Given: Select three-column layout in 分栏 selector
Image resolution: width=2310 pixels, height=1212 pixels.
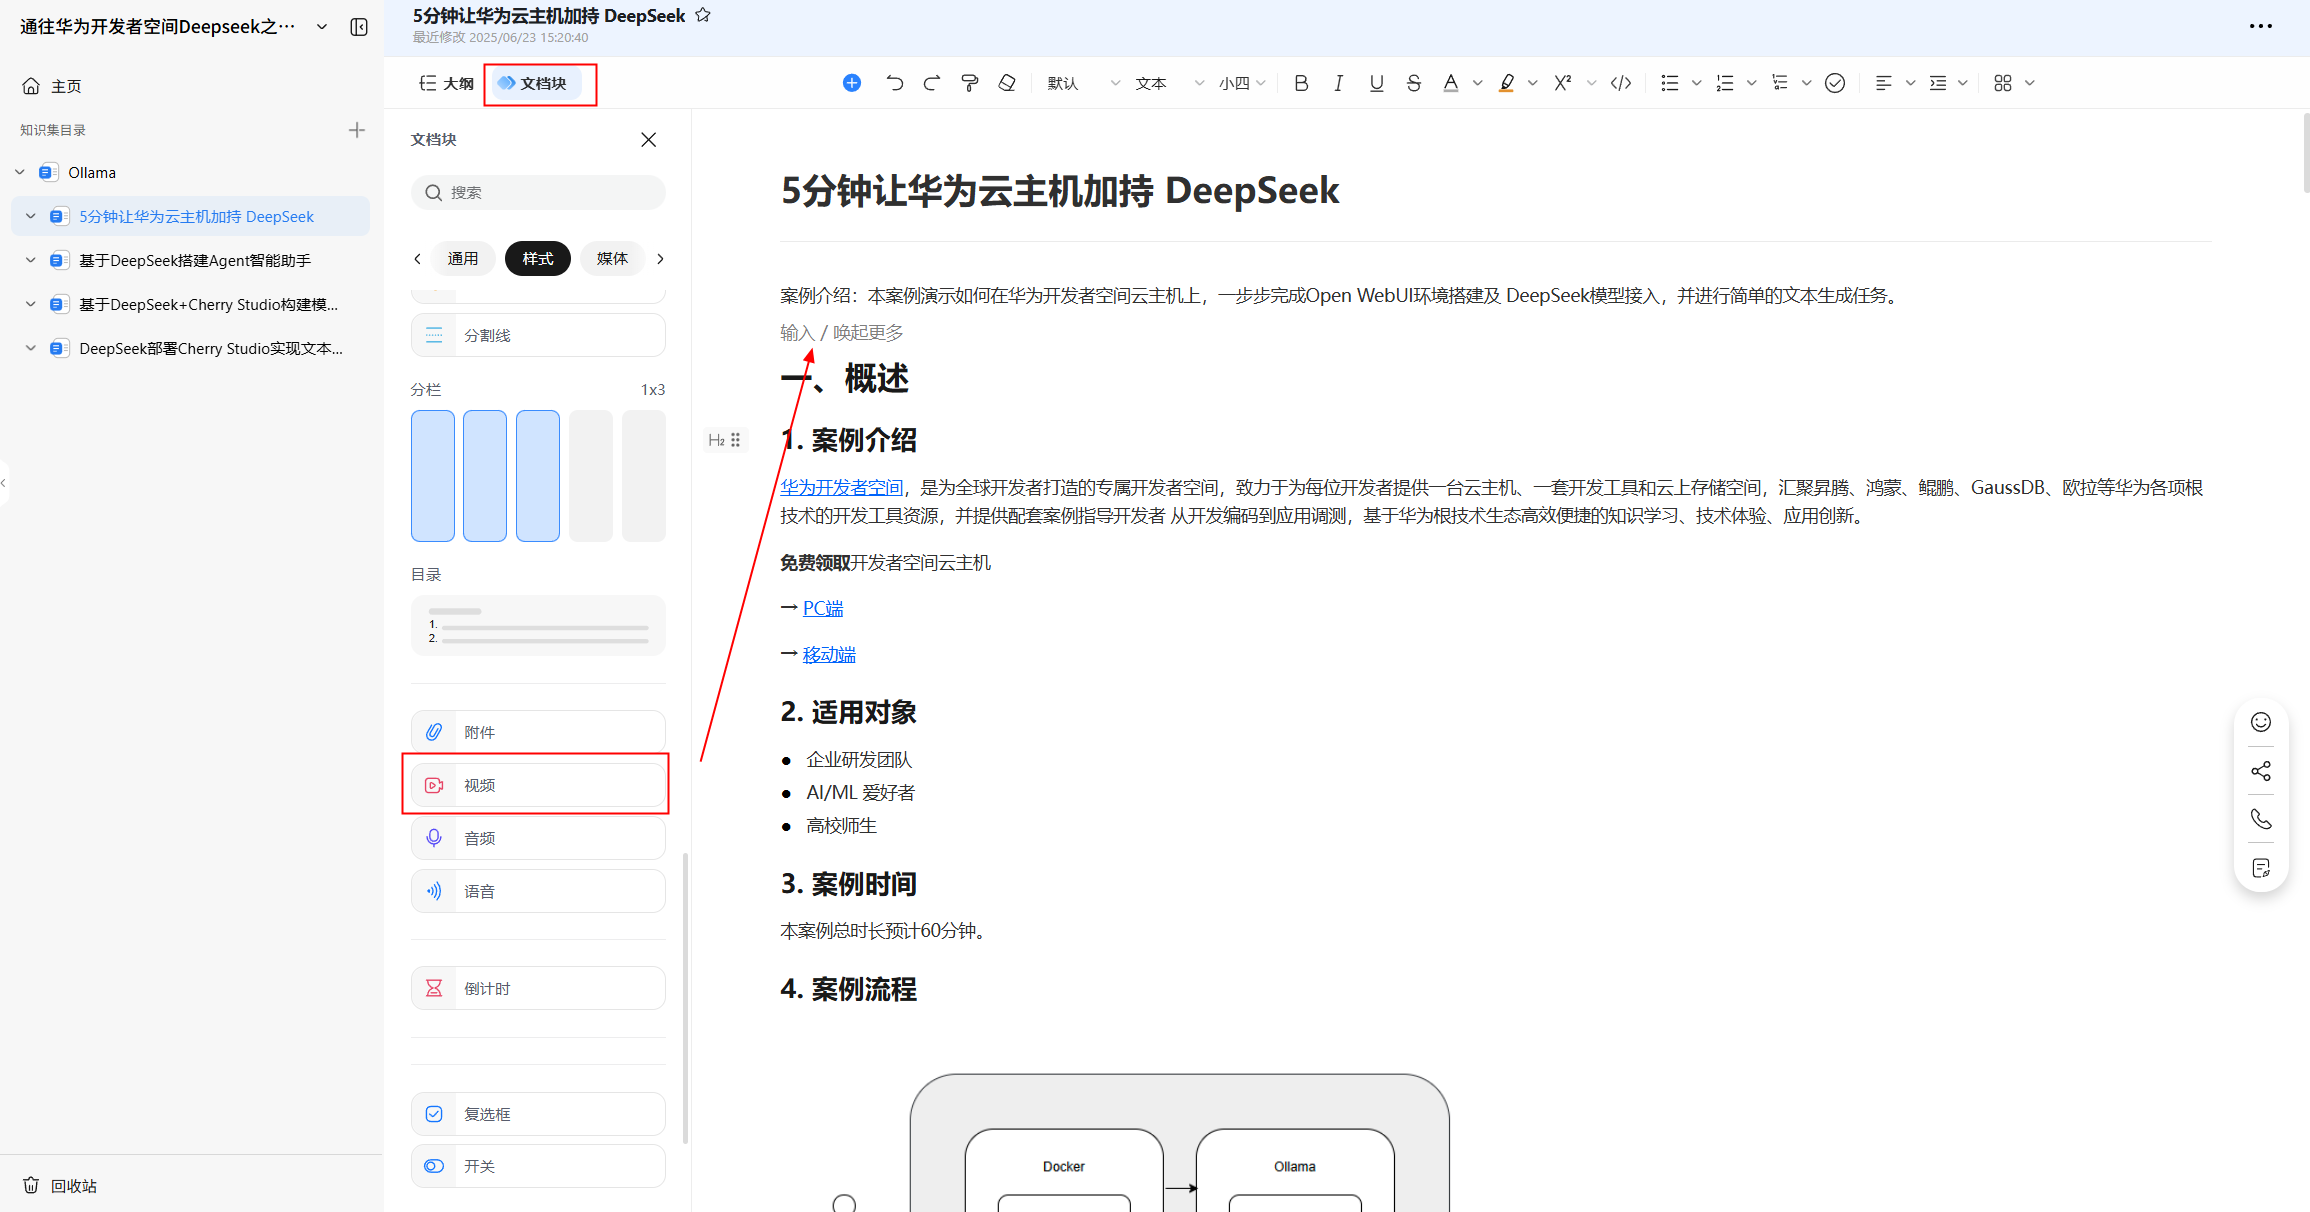Looking at the screenshot, I should tap(538, 476).
